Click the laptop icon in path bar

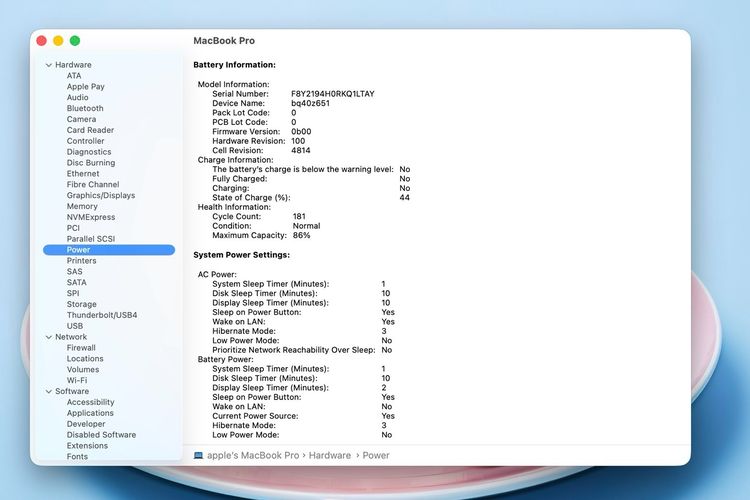click(198, 456)
